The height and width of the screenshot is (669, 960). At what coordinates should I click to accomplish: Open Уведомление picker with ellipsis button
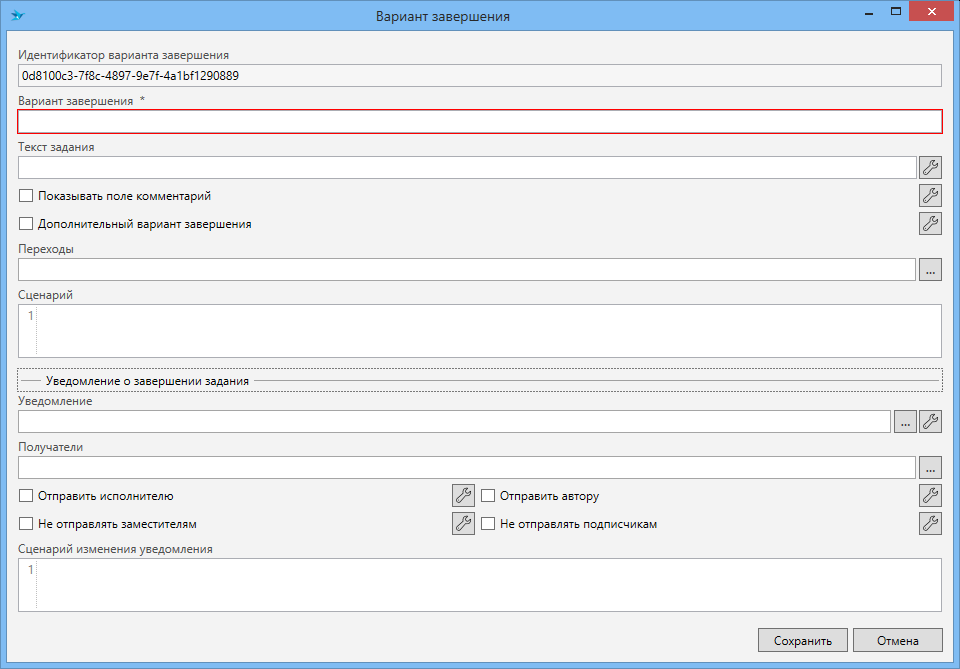pos(904,422)
